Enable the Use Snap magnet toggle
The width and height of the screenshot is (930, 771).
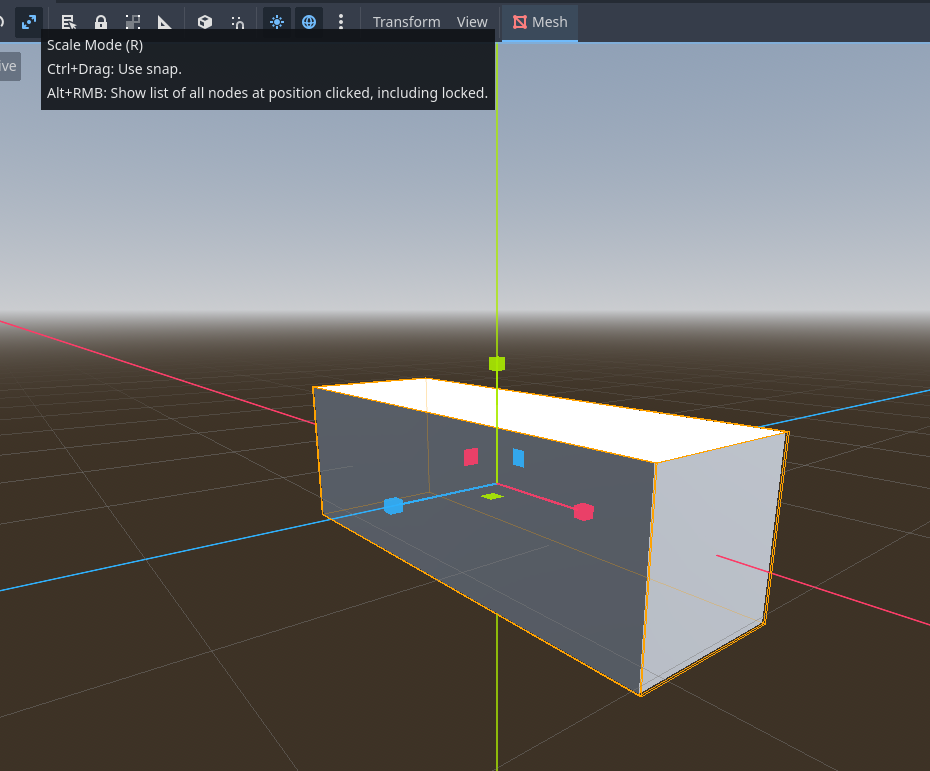click(x=238, y=22)
